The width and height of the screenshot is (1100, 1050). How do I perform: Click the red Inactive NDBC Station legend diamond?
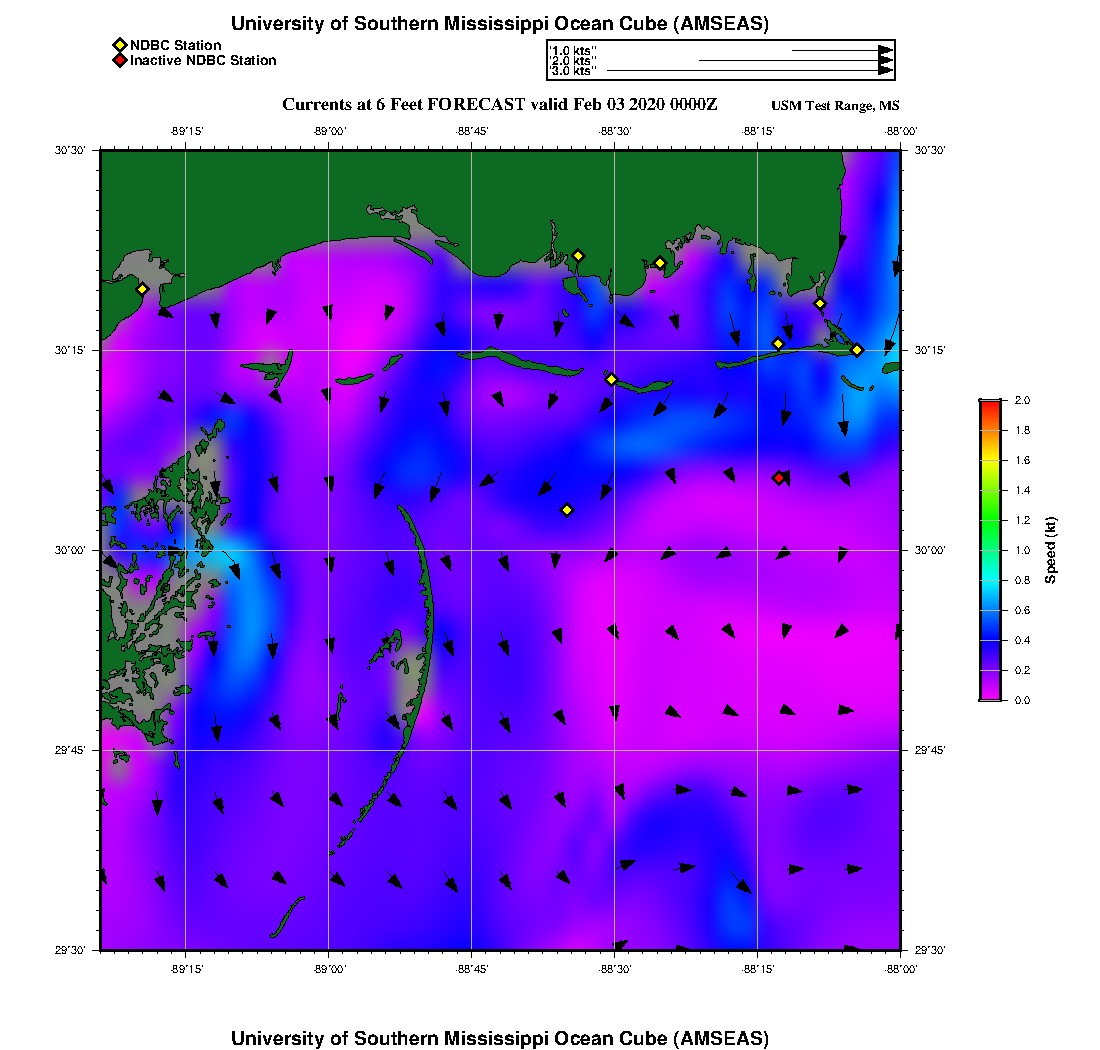pos(120,60)
